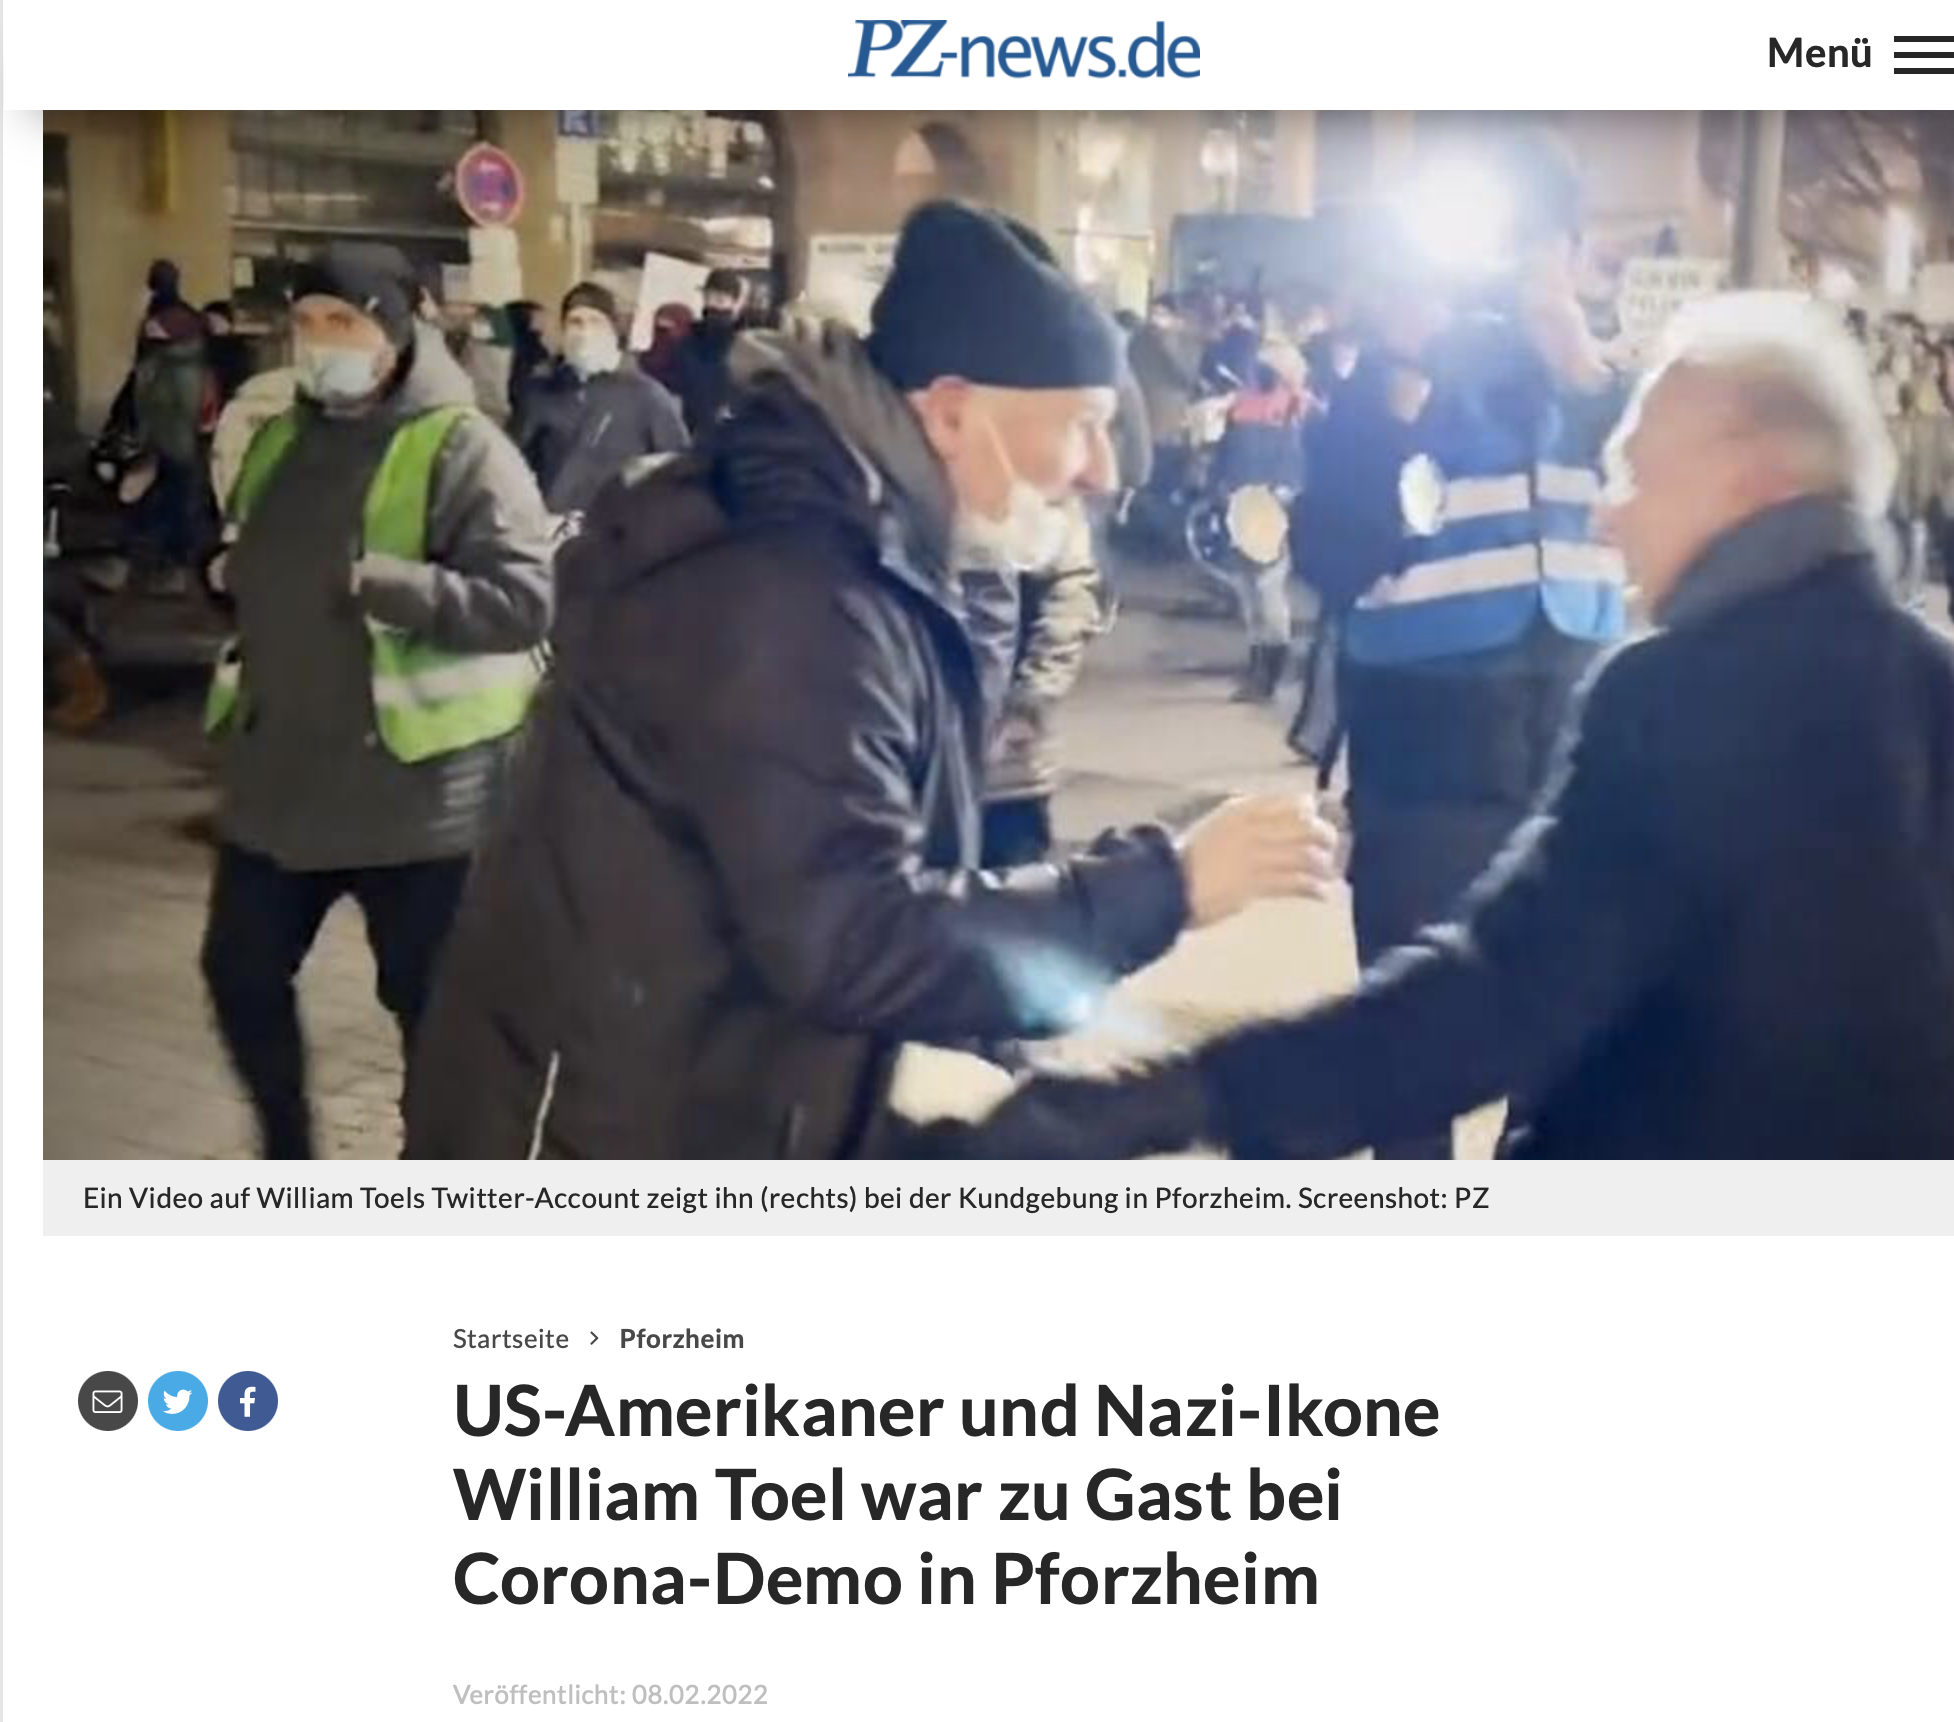
Task: Share article on Twitter
Action: pos(178,1401)
